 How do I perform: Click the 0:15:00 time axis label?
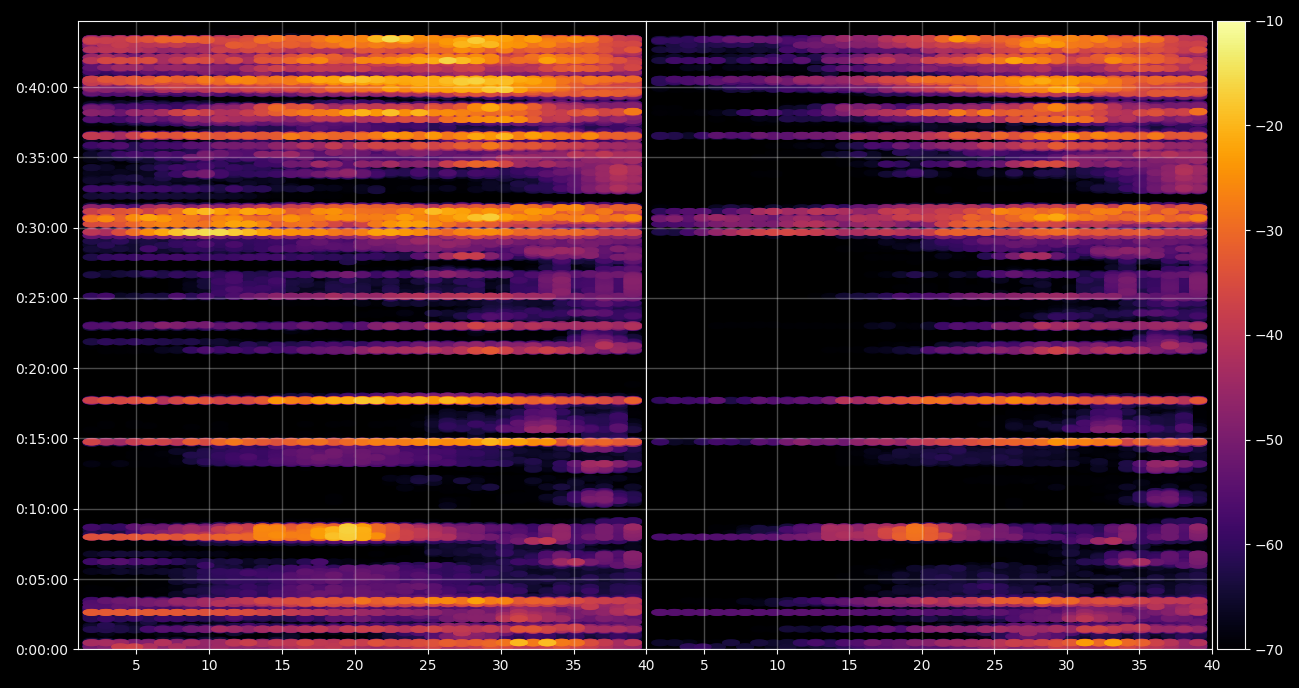coord(41,439)
